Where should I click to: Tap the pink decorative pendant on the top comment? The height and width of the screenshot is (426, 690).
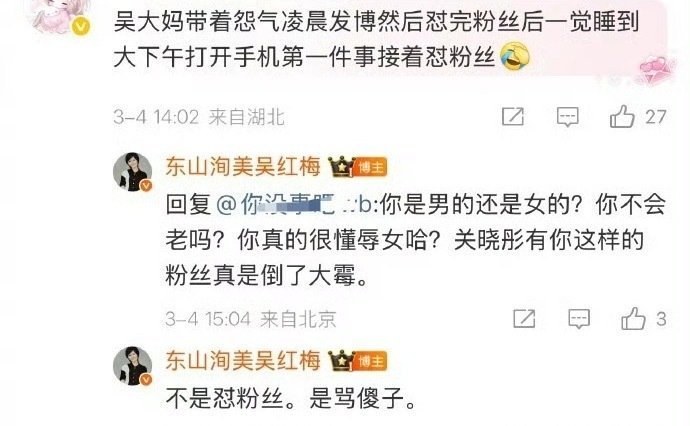657,70
